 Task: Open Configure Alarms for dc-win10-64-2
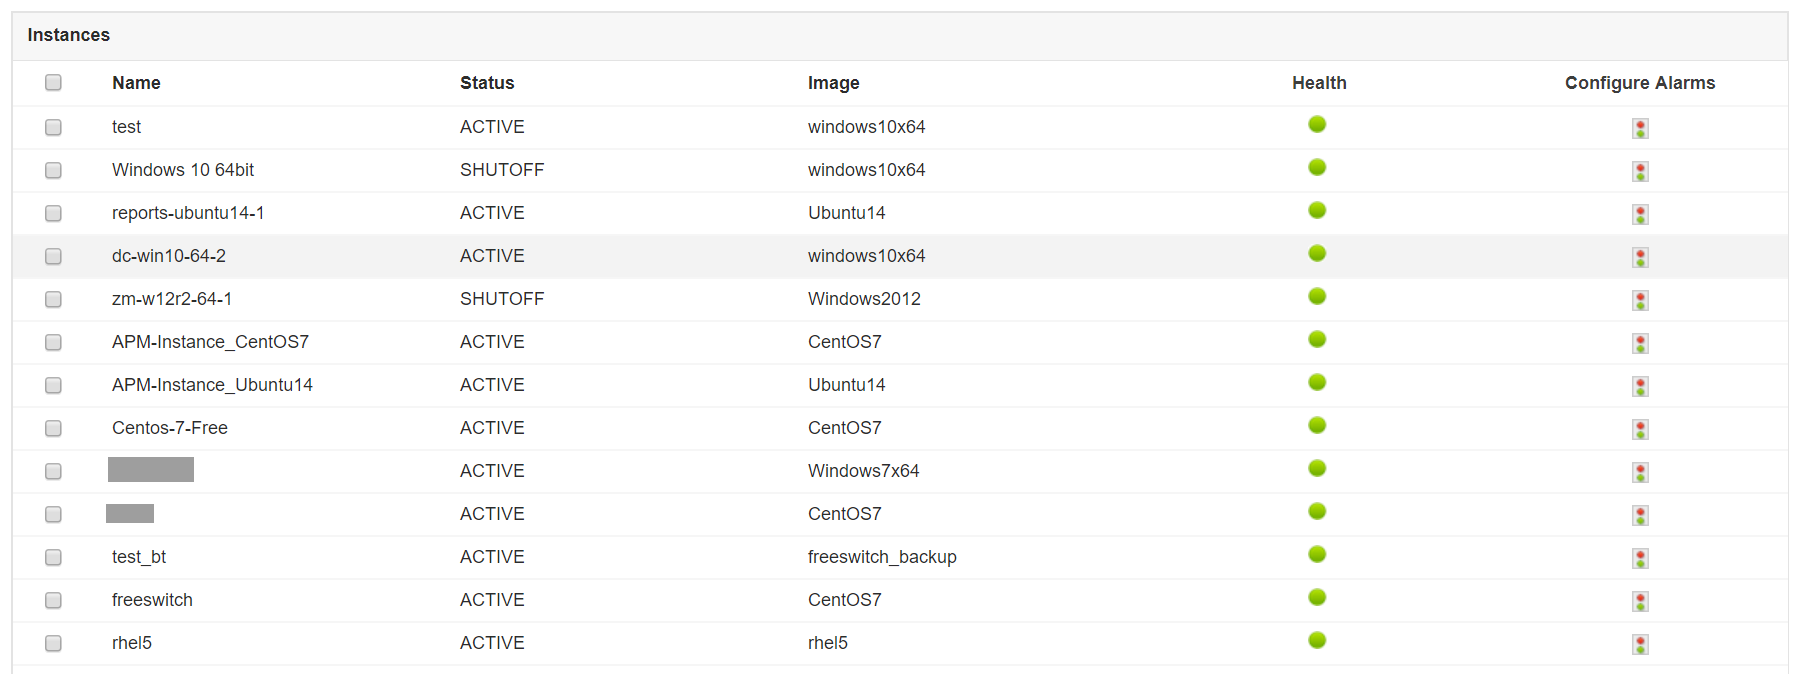point(1640,257)
